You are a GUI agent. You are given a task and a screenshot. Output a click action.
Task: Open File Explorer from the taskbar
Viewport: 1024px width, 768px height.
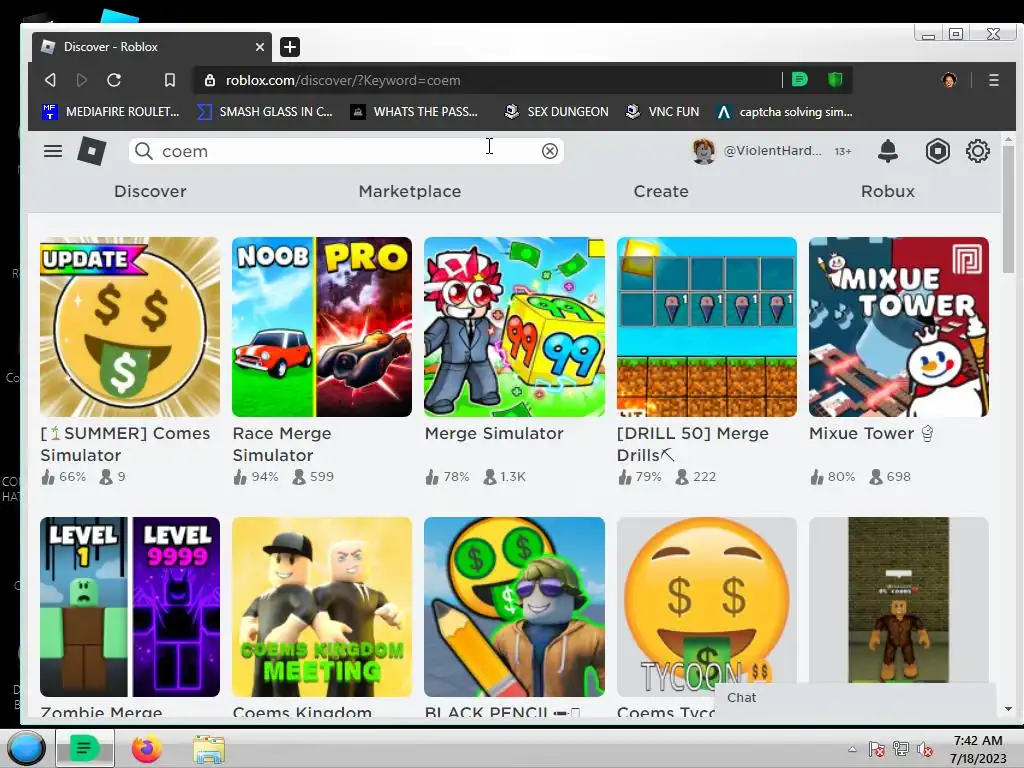tap(209, 749)
